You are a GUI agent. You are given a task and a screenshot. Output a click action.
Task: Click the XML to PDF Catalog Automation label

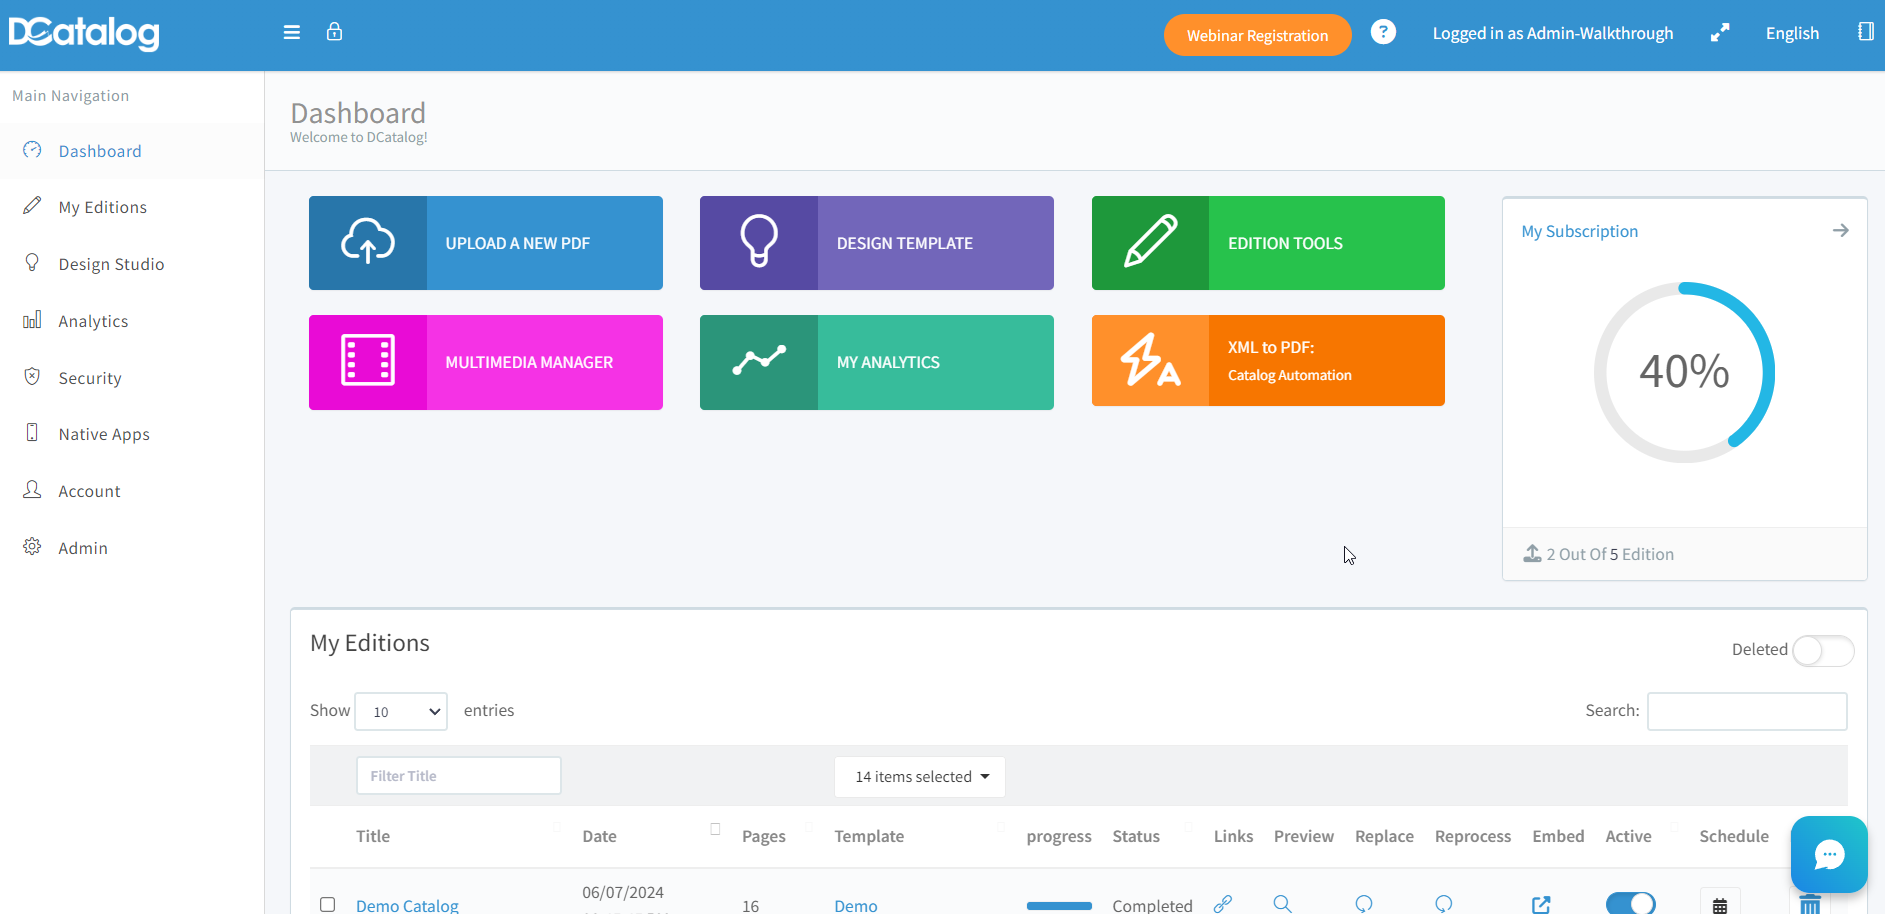[x=1289, y=361]
